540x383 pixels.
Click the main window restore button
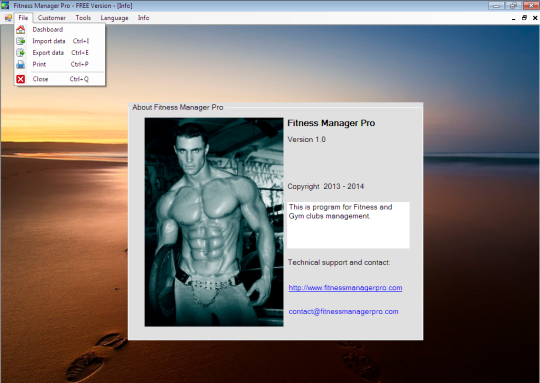pyautogui.click(x=513, y=6)
